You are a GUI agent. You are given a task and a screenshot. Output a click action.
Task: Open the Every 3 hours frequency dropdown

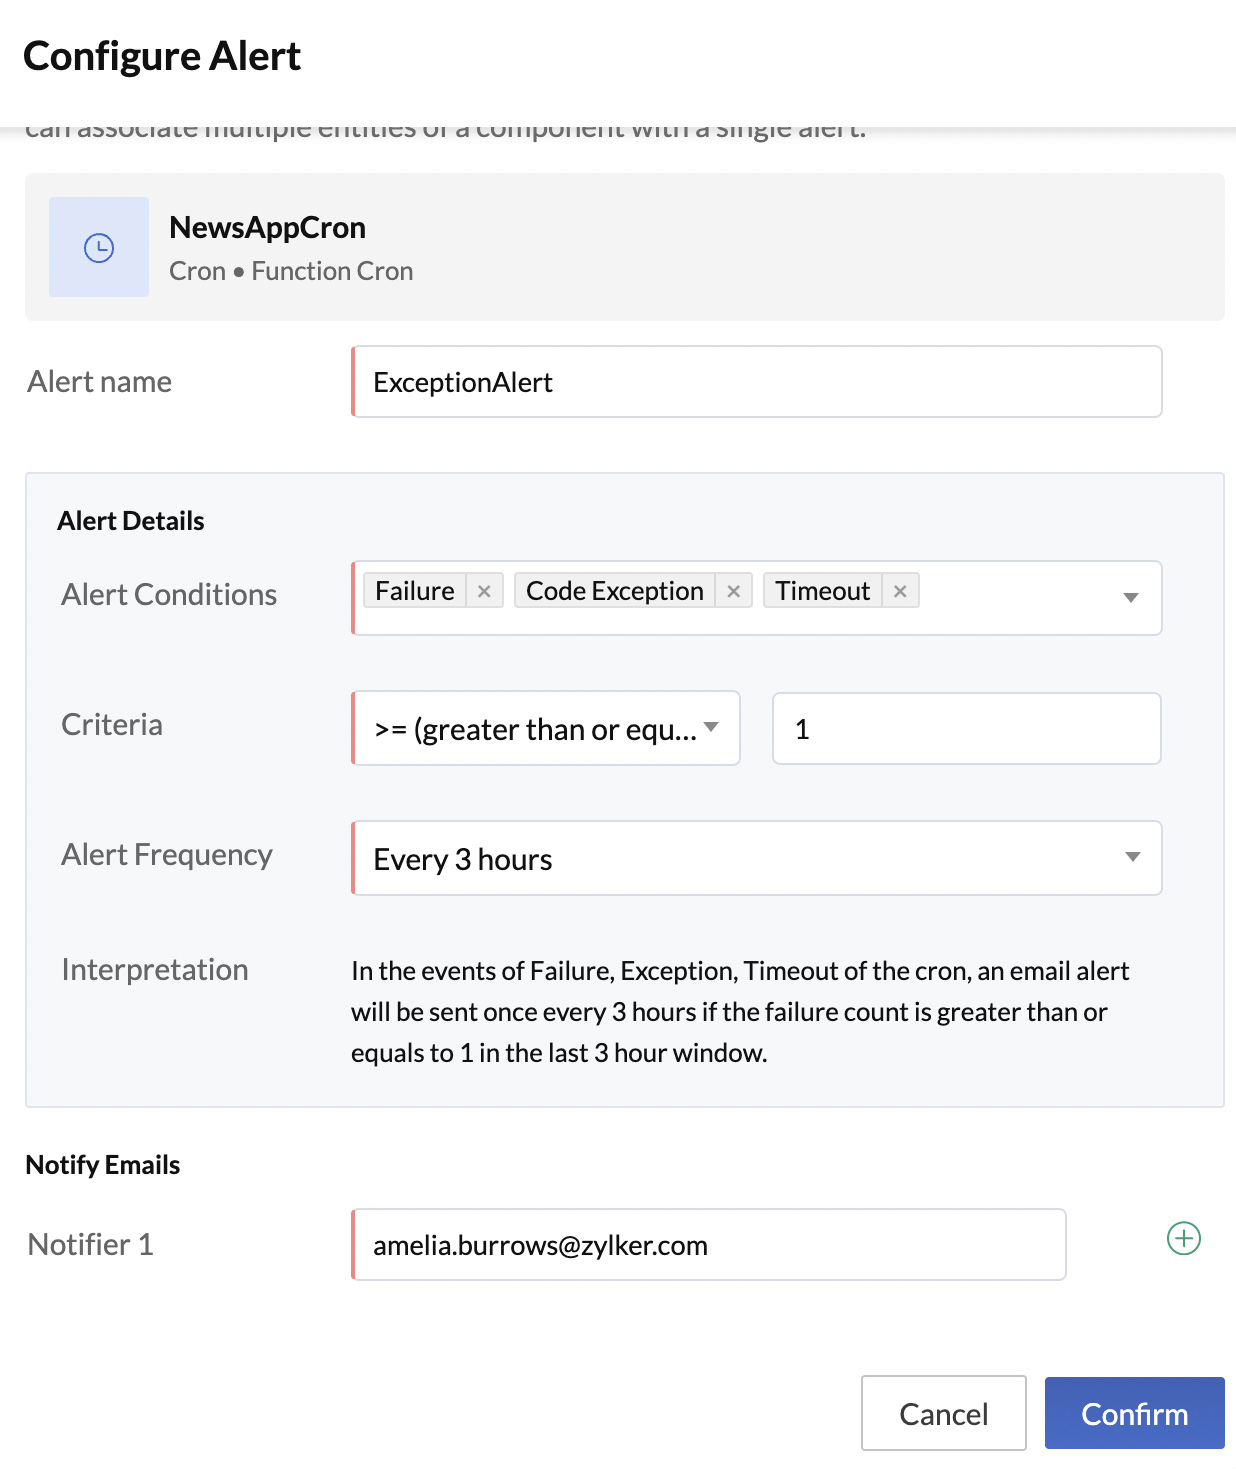click(x=755, y=857)
